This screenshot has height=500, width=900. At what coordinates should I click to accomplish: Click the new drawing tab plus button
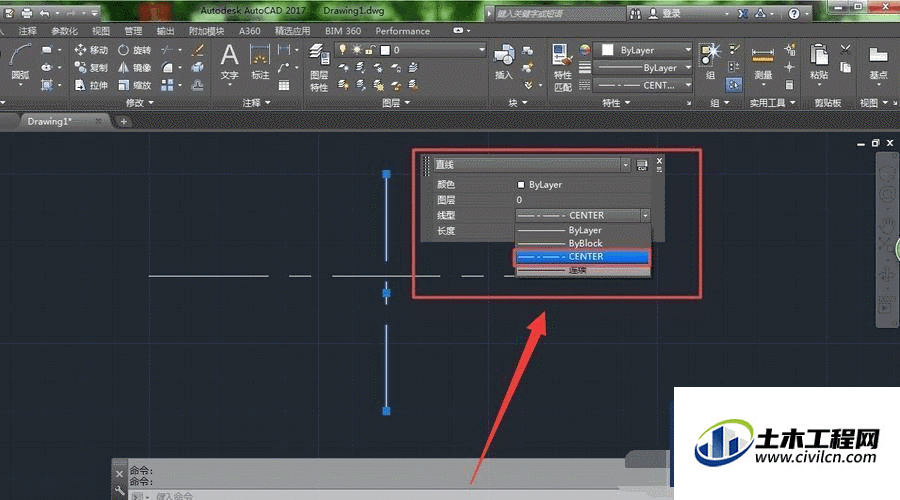(123, 121)
